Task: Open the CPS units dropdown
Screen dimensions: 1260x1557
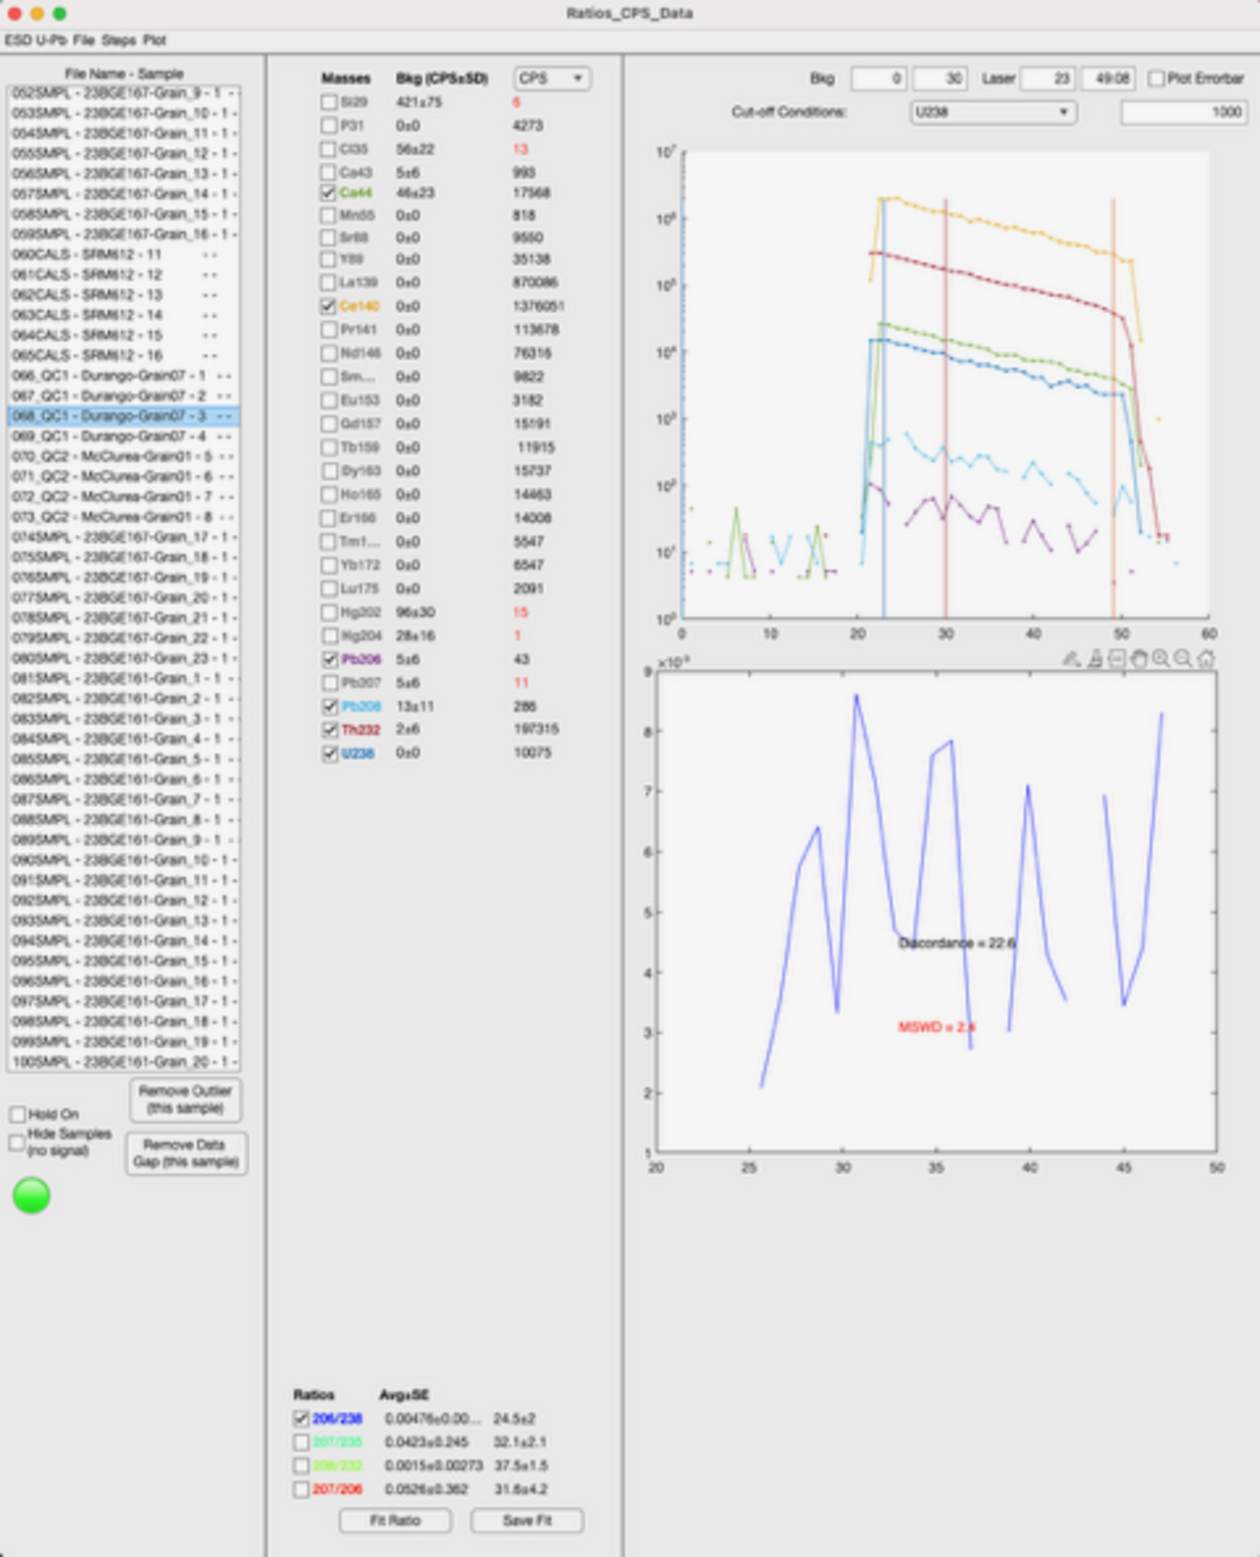Action: click(551, 78)
